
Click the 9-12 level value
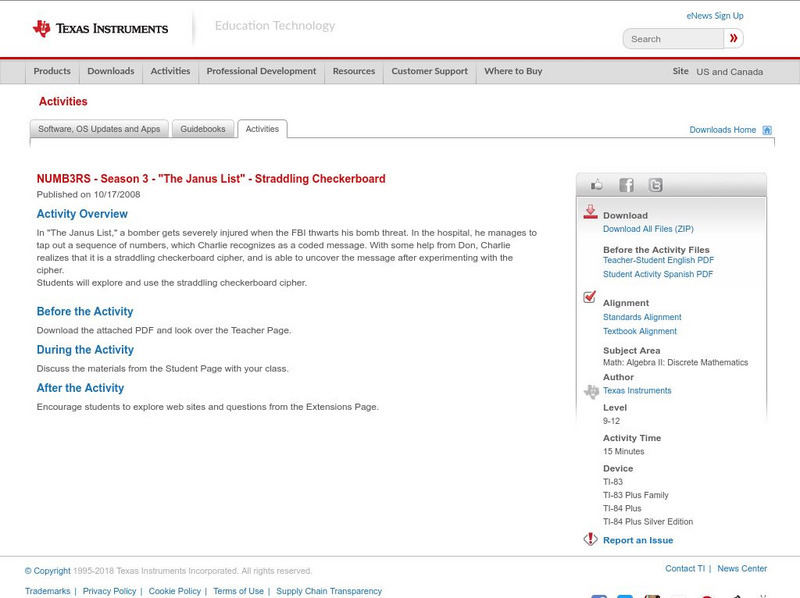click(x=611, y=421)
